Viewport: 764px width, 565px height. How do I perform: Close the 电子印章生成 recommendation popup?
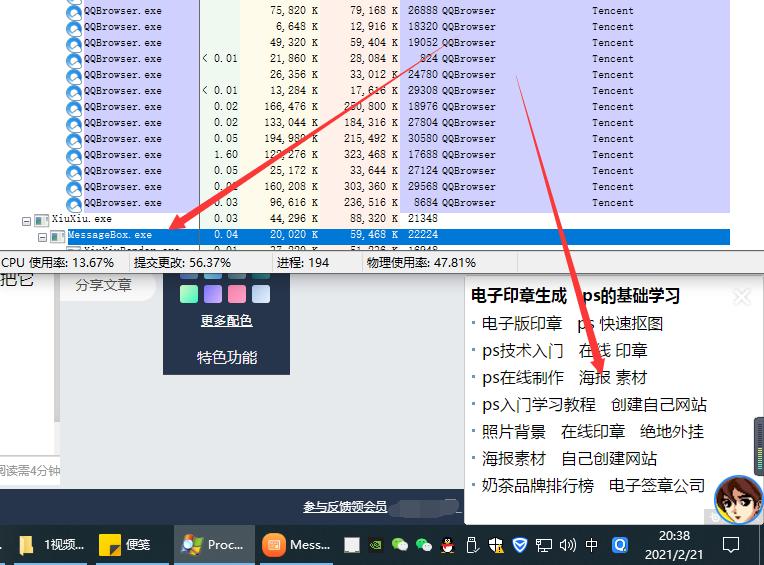coord(742,296)
